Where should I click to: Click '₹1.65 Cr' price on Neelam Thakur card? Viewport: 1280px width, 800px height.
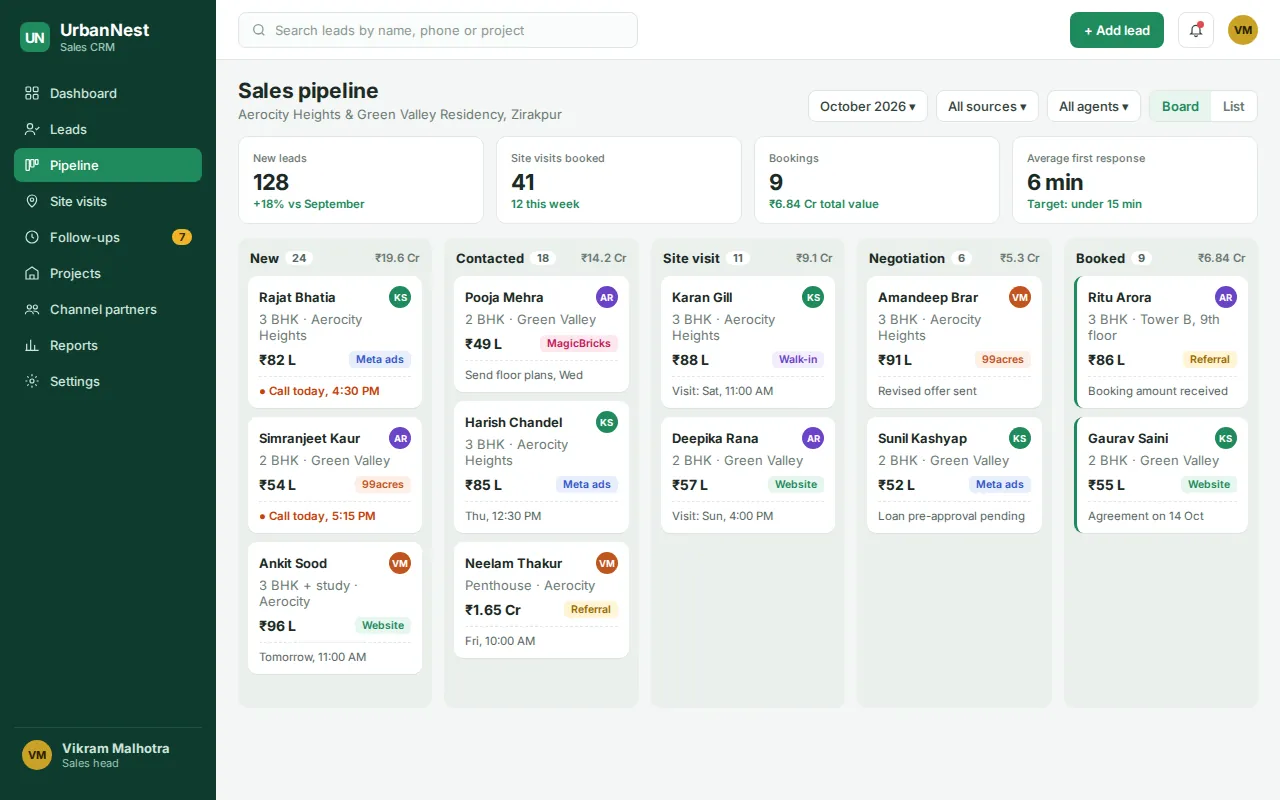click(493, 609)
